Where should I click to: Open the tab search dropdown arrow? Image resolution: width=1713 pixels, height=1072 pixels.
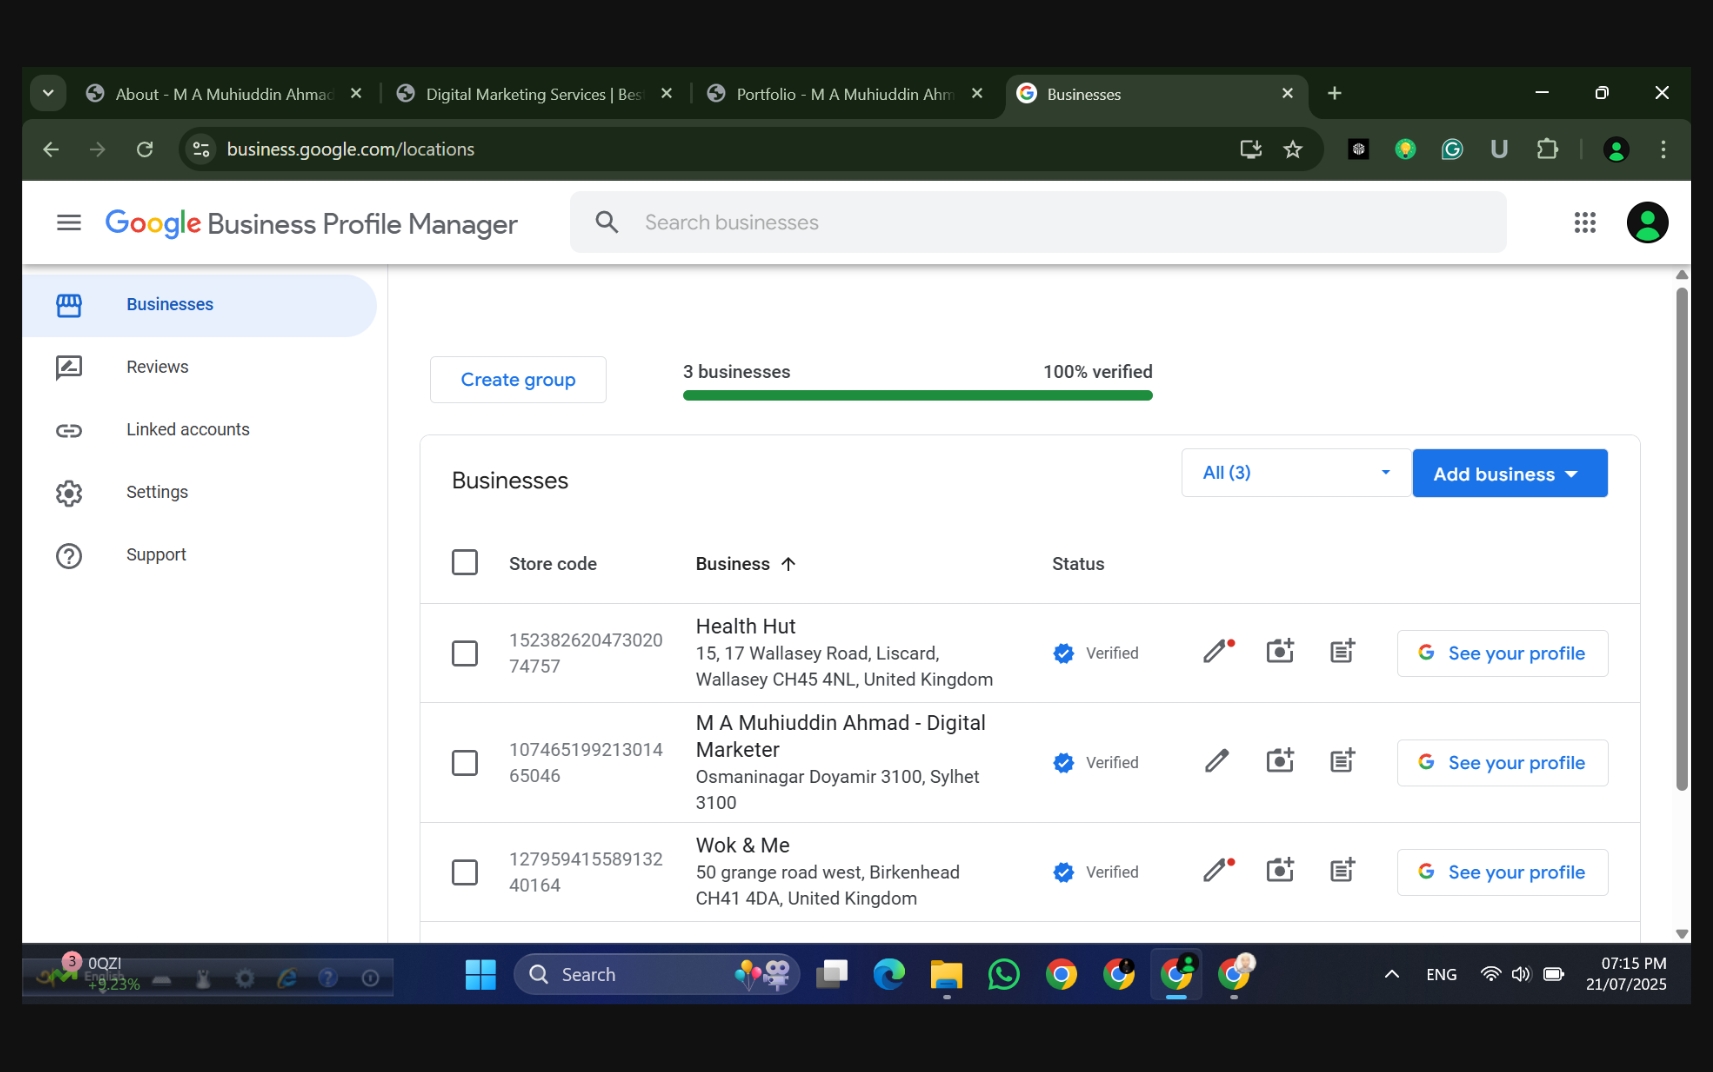(48, 93)
